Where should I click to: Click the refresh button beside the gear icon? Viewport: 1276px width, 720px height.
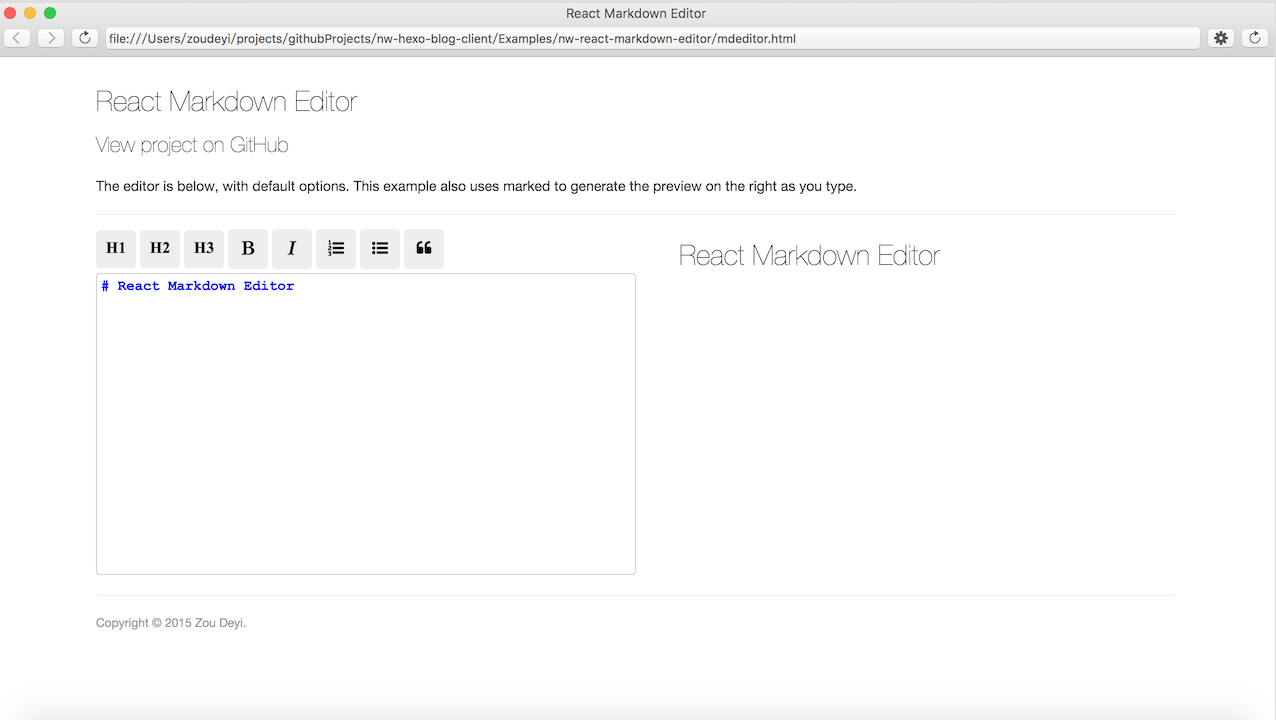pos(1255,38)
